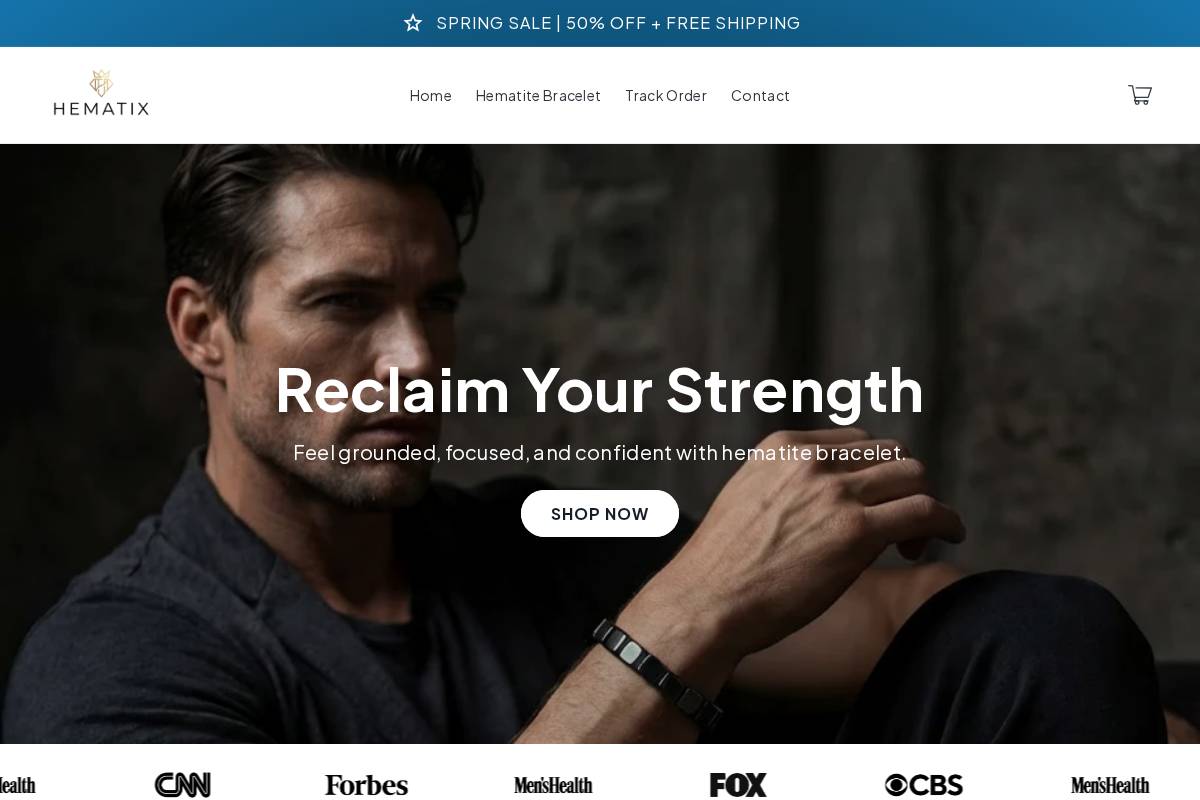The height and width of the screenshot is (800, 1200).
Task: Click the Forbes logo
Action: click(367, 785)
